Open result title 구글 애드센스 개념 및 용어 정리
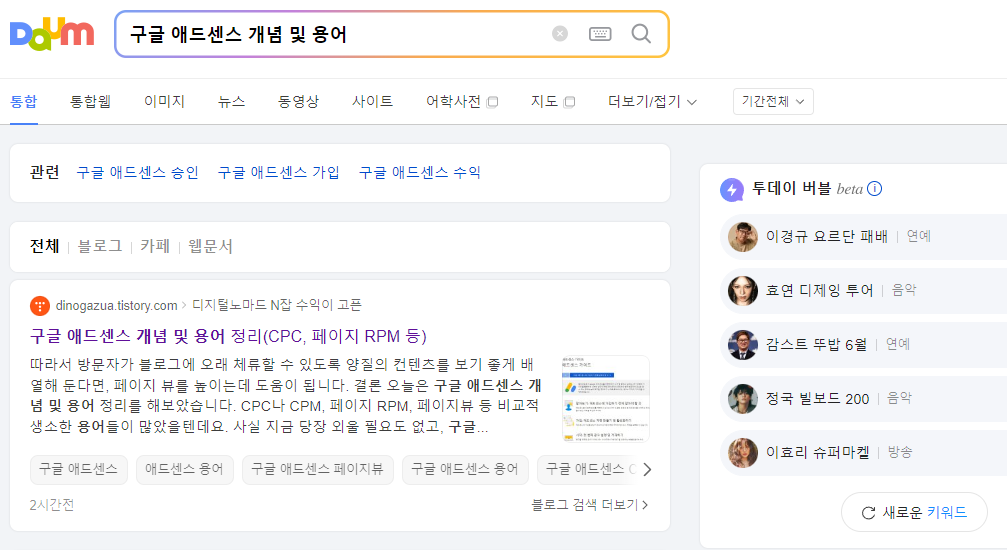The width and height of the screenshot is (1007, 550). click(x=228, y=336)
